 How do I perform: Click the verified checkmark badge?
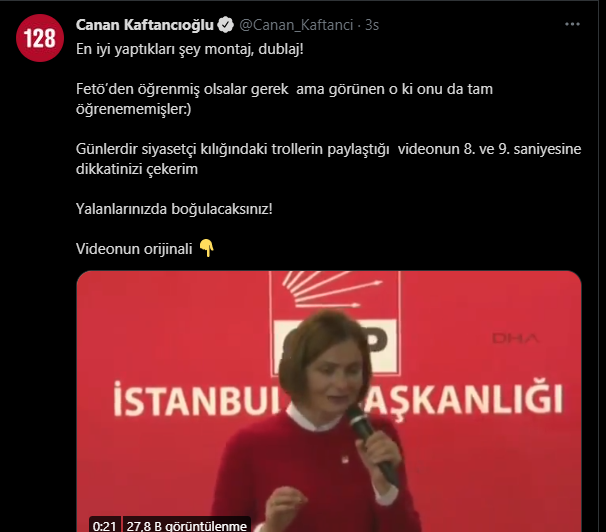pos(225,25)
